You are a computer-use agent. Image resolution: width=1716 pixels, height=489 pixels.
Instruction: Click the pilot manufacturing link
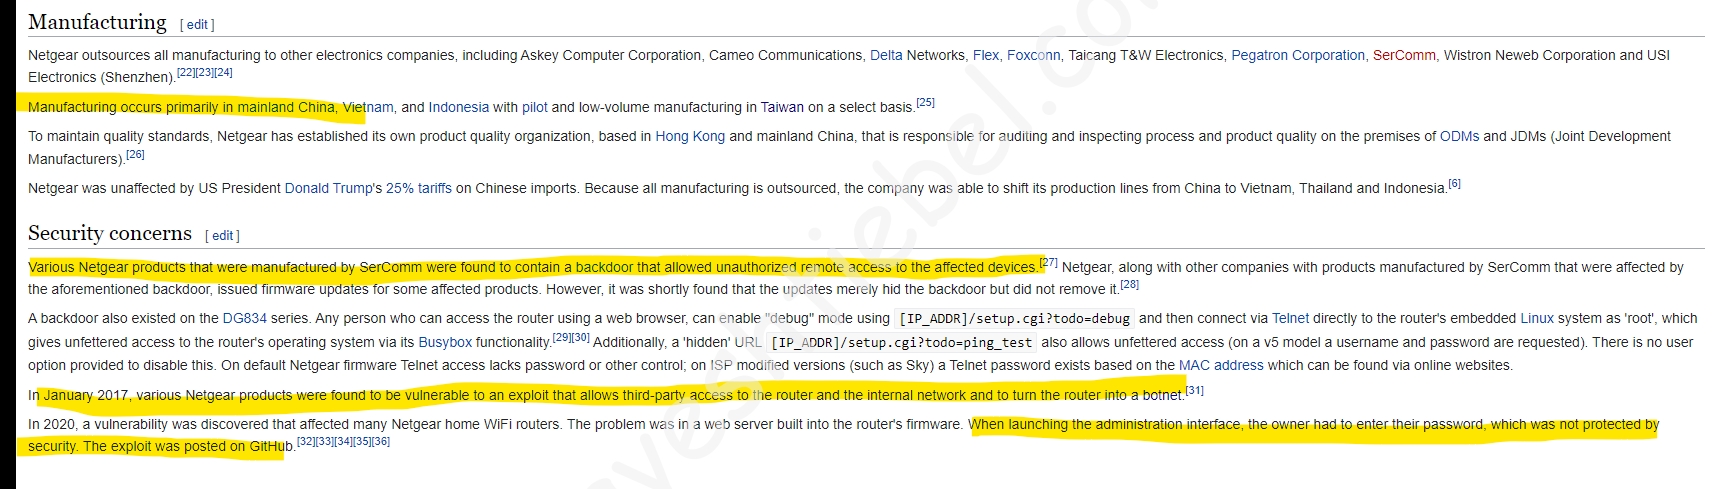pos(534,107)
